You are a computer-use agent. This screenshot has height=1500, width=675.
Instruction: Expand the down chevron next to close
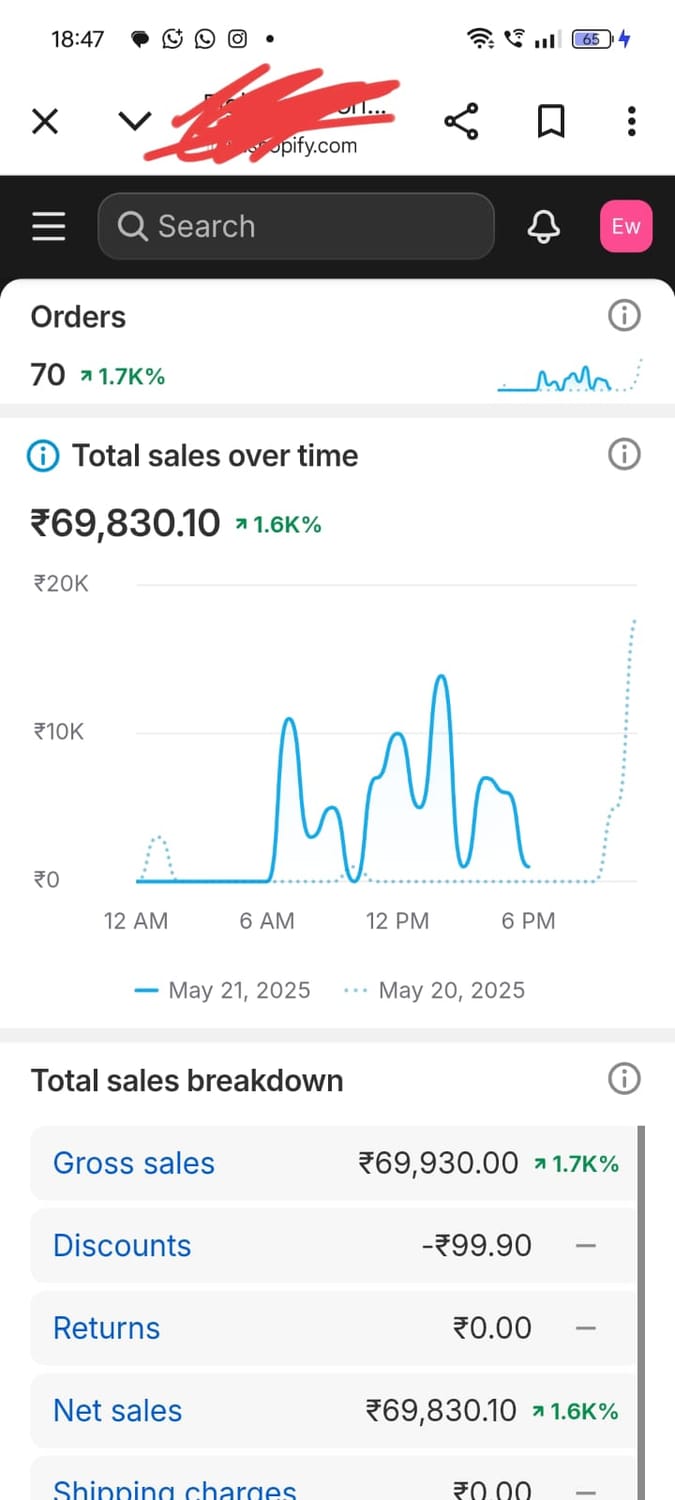pos(134,122)
